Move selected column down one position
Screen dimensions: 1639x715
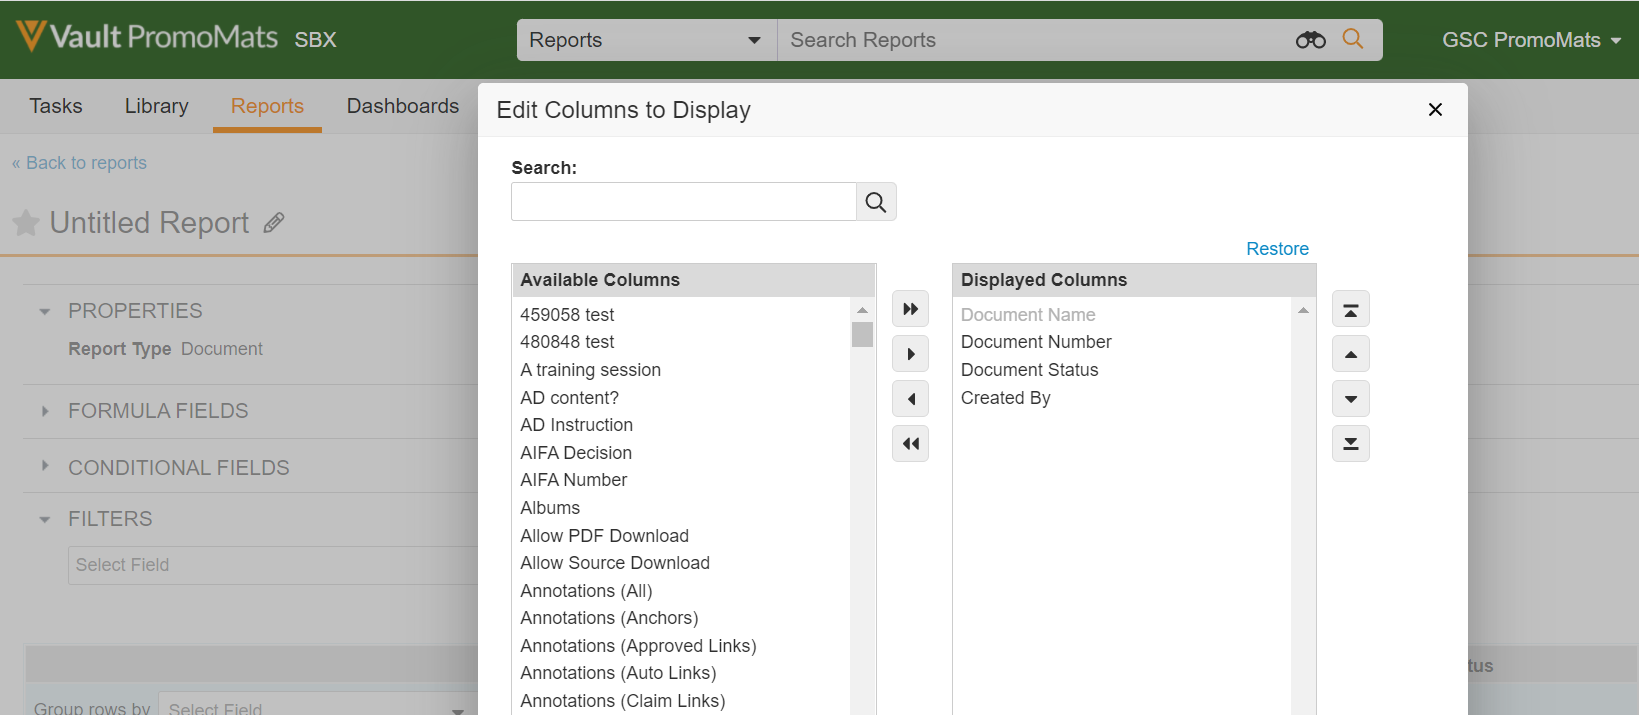pyautogui.click(x=1350, y=399)
